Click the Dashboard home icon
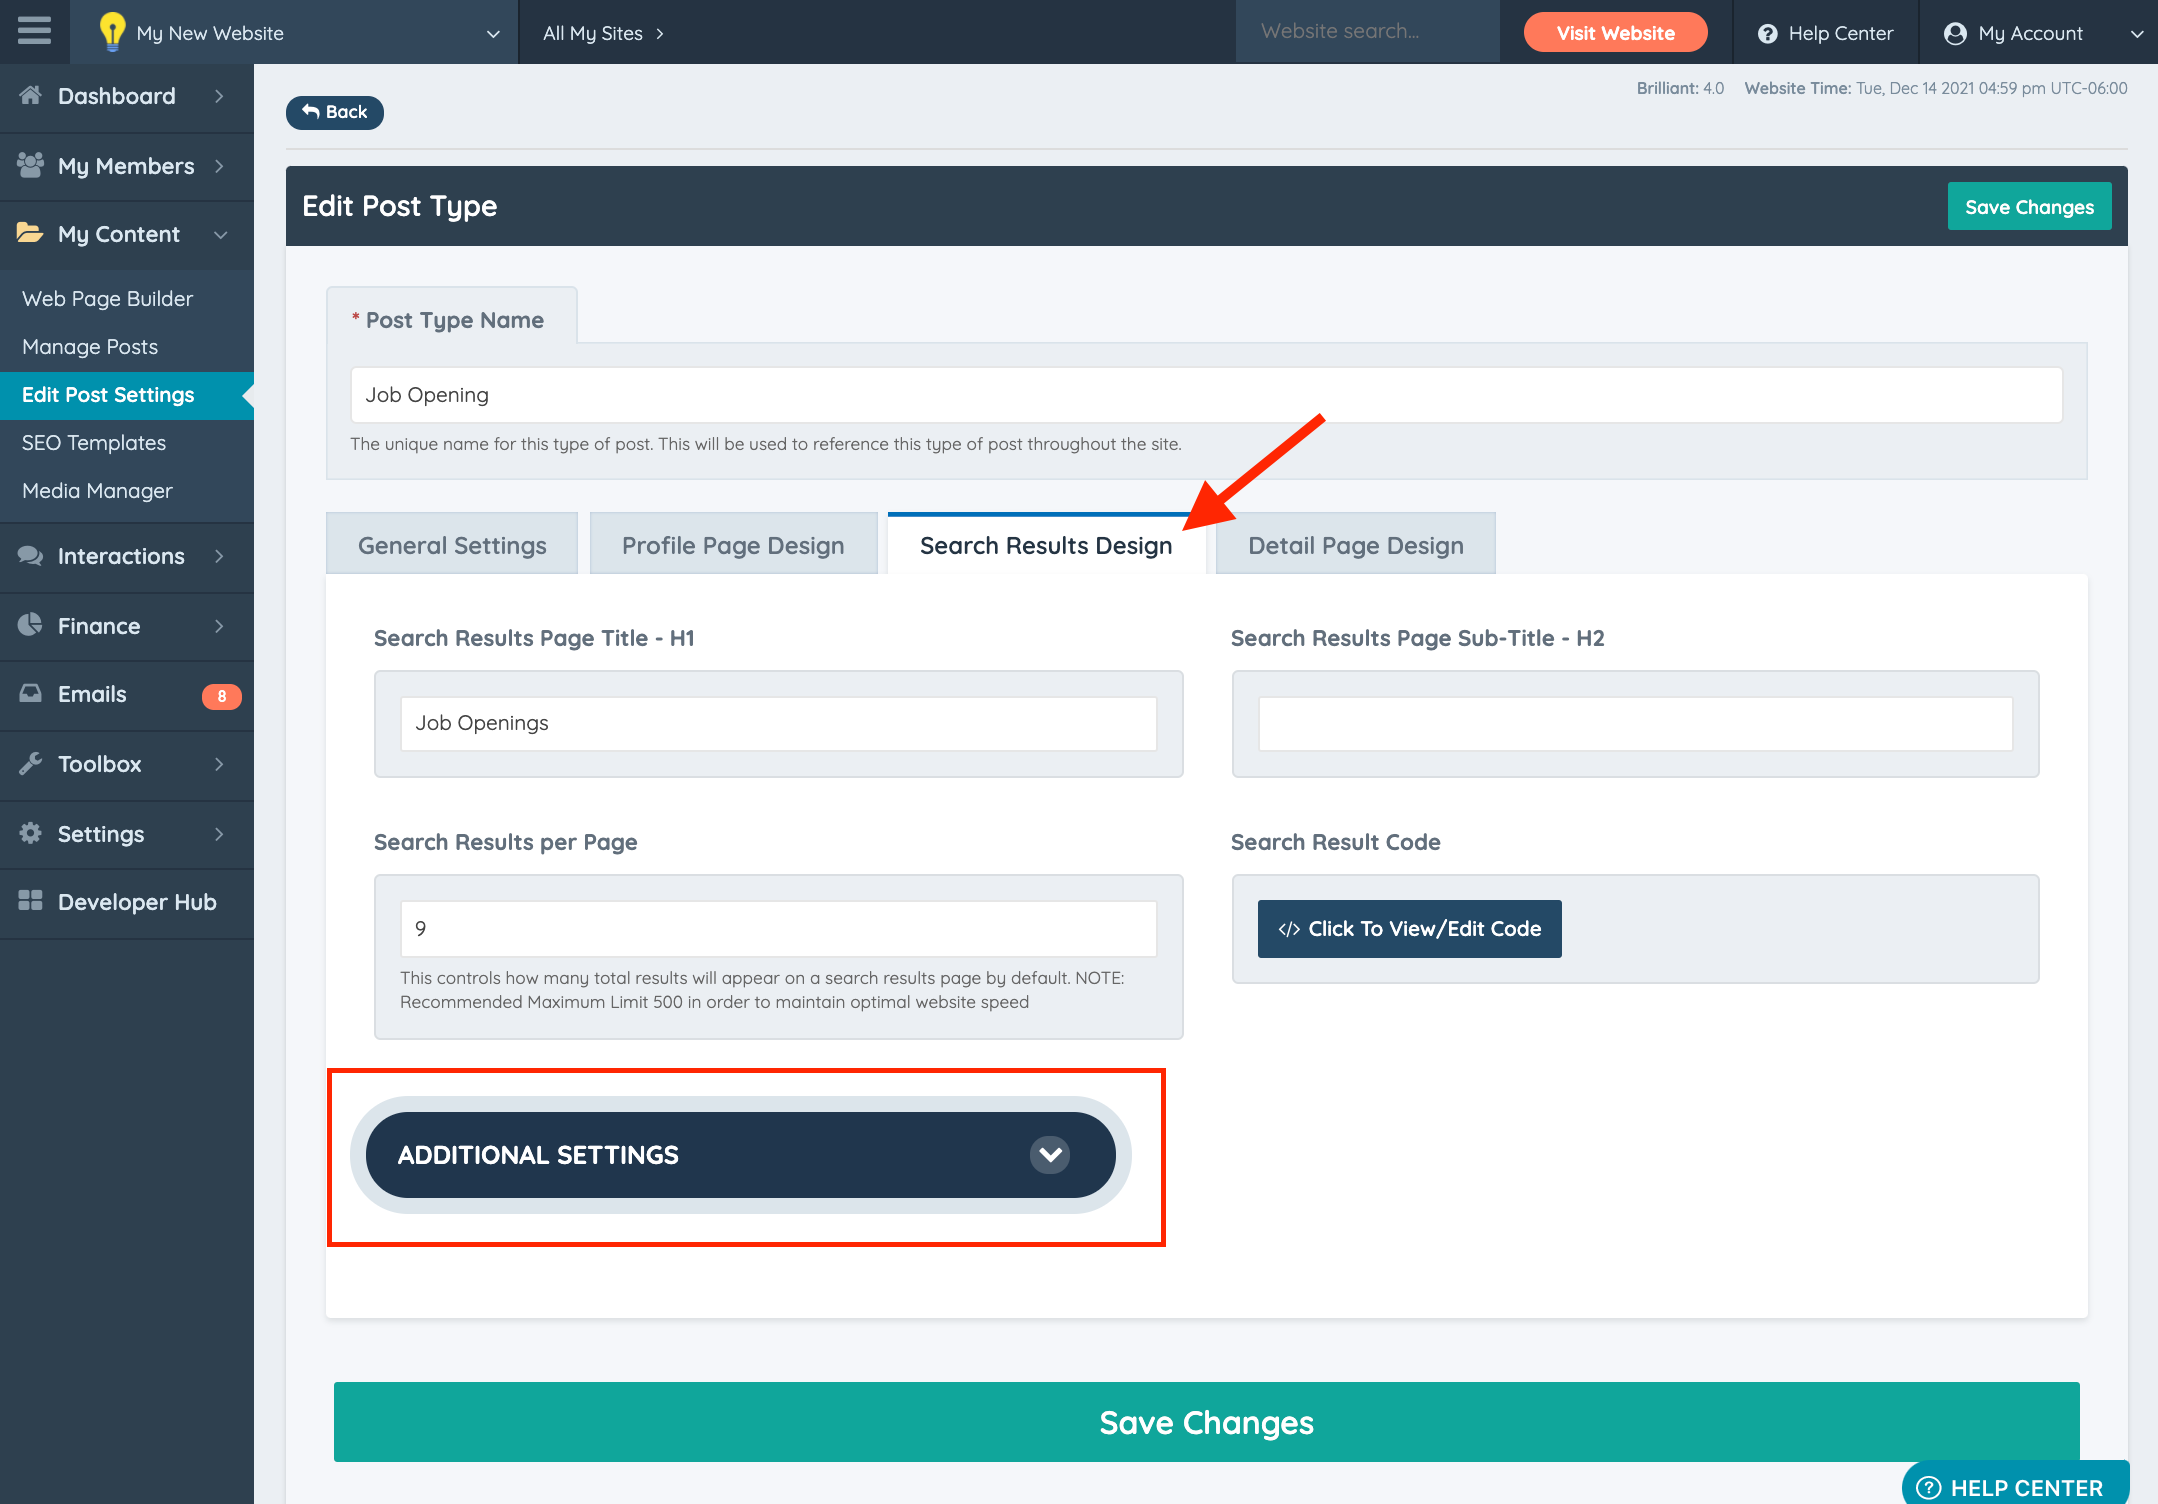The height and width of the screenshot is (1504, 2158). pyautogui.click(x=30, y=96)
